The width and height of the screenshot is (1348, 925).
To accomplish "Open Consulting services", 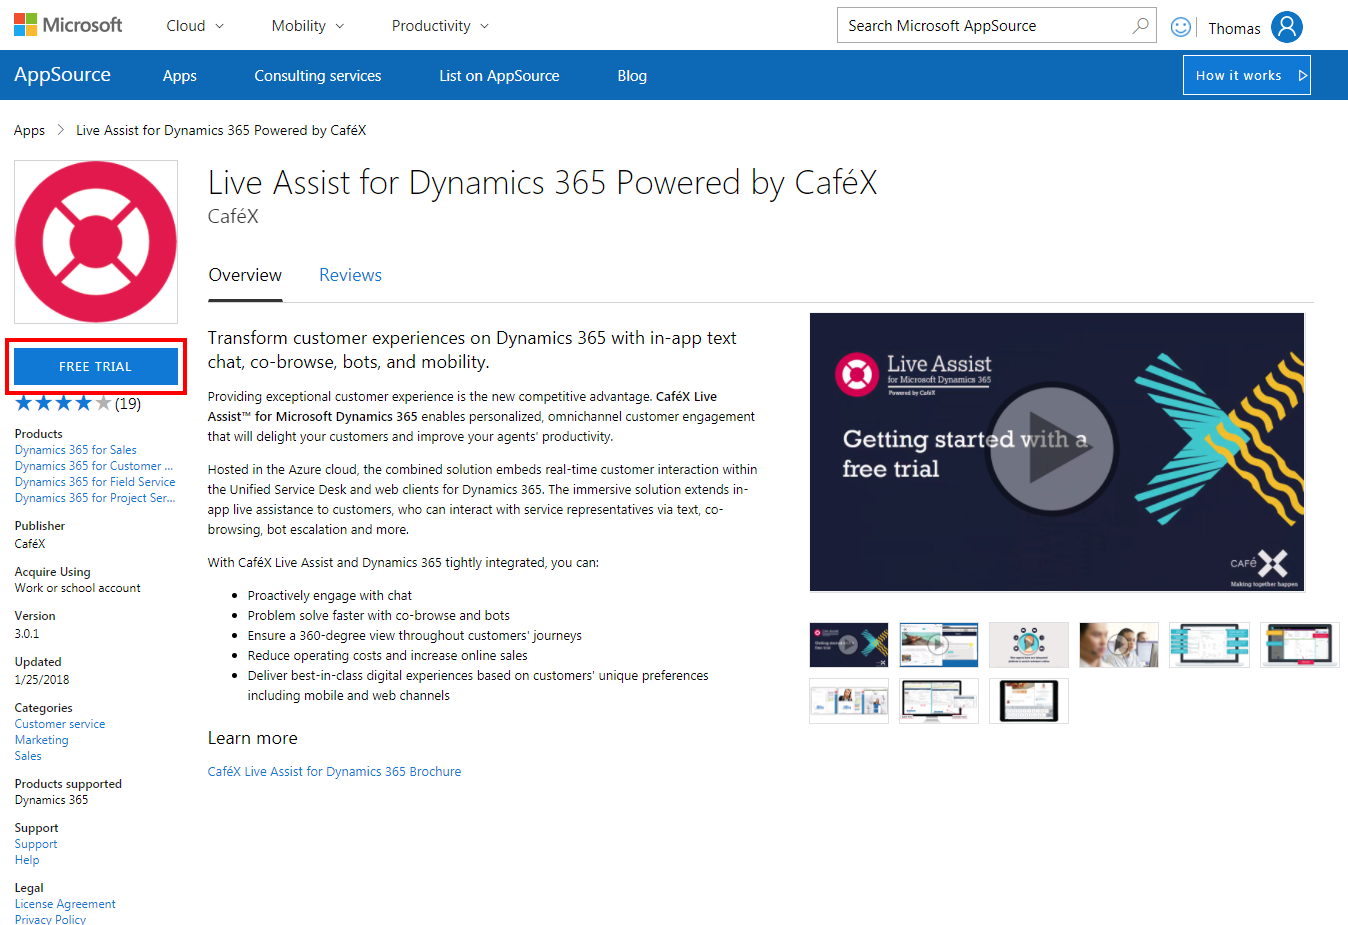I will (318, 76).
